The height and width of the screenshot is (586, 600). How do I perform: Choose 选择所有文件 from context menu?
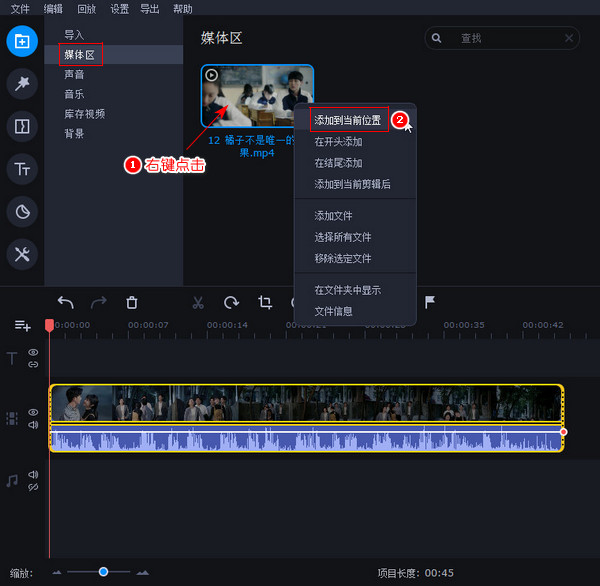[x=355, y=237]
